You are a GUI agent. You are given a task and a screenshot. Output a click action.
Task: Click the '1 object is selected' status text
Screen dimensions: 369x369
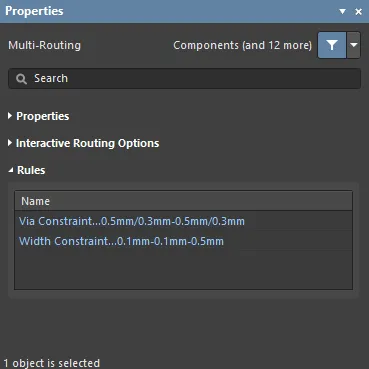52,363
